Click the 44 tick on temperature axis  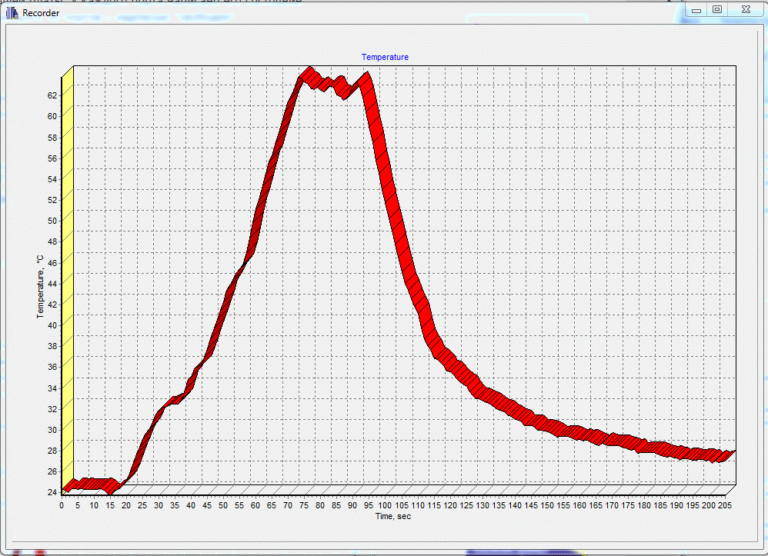coord(54,283)
